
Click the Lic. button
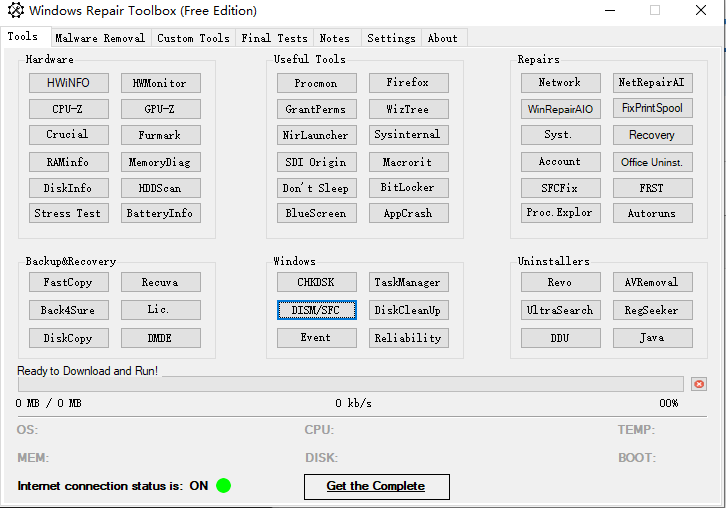click(161, 310)
